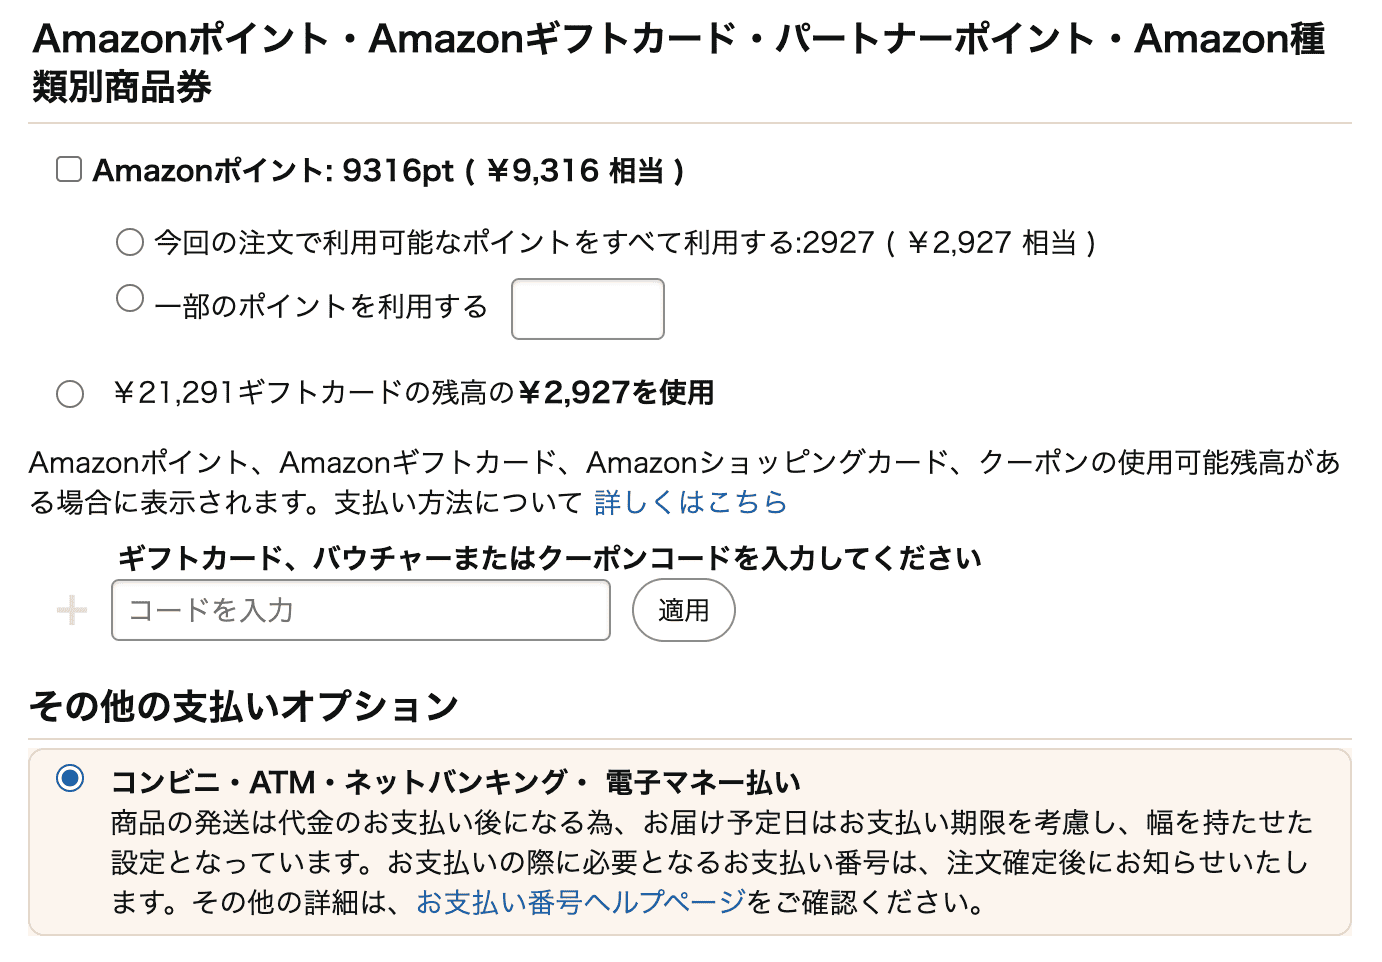Image resolution: width=1382 pixels, height=962 pixels.
Task: Select the gift card balance ¥2,927 option
Action: (69, 393)
